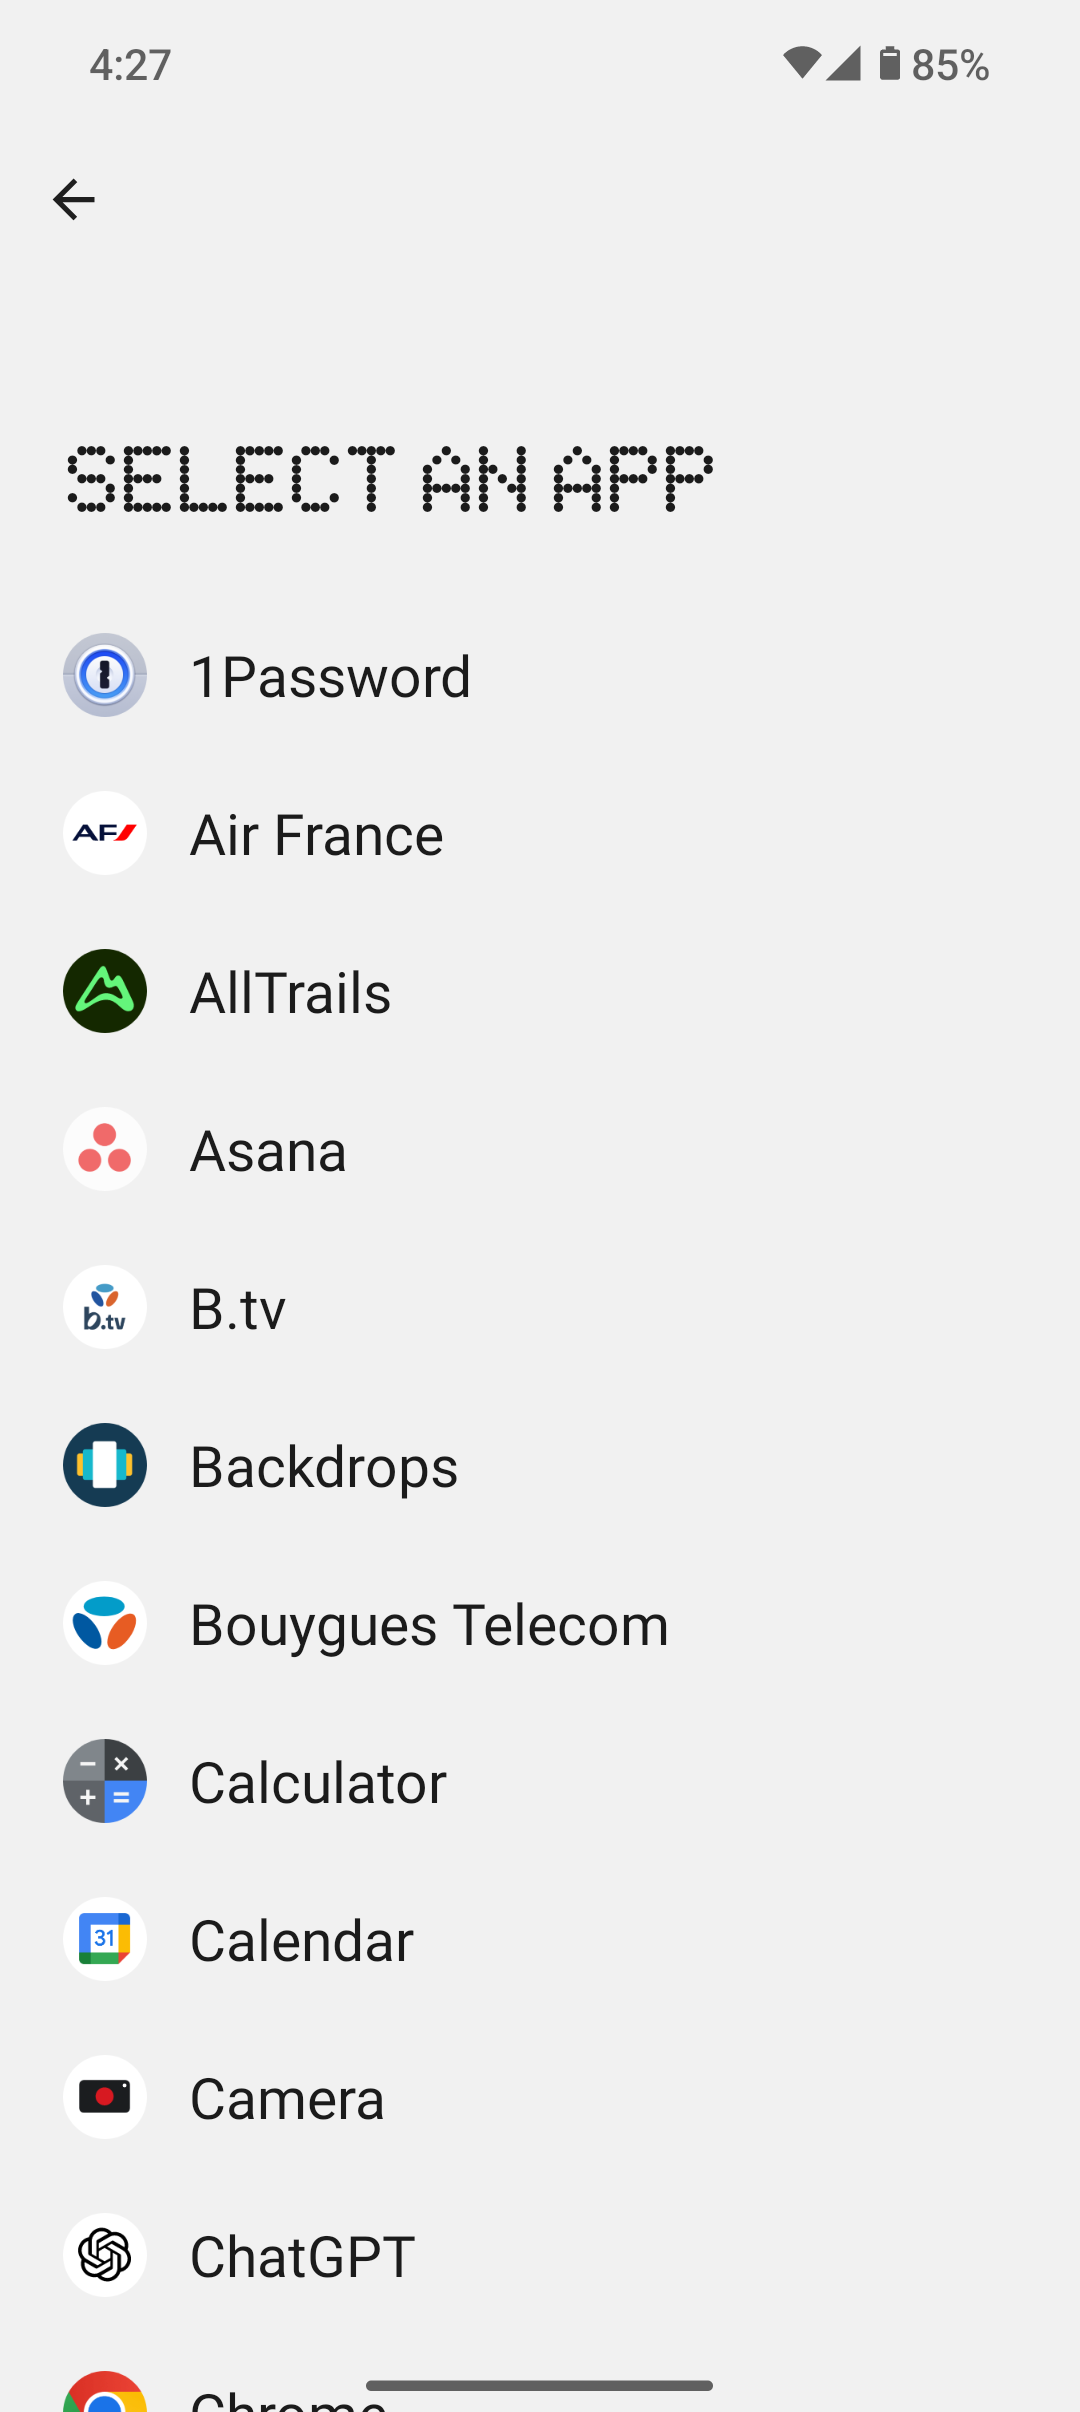Select the Asana app name
The image size is (1080, 2412).
(x=268, y=1151)
